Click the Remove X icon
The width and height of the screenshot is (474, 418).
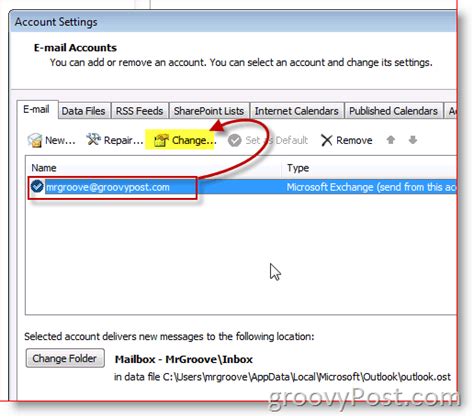coord(327,140)
